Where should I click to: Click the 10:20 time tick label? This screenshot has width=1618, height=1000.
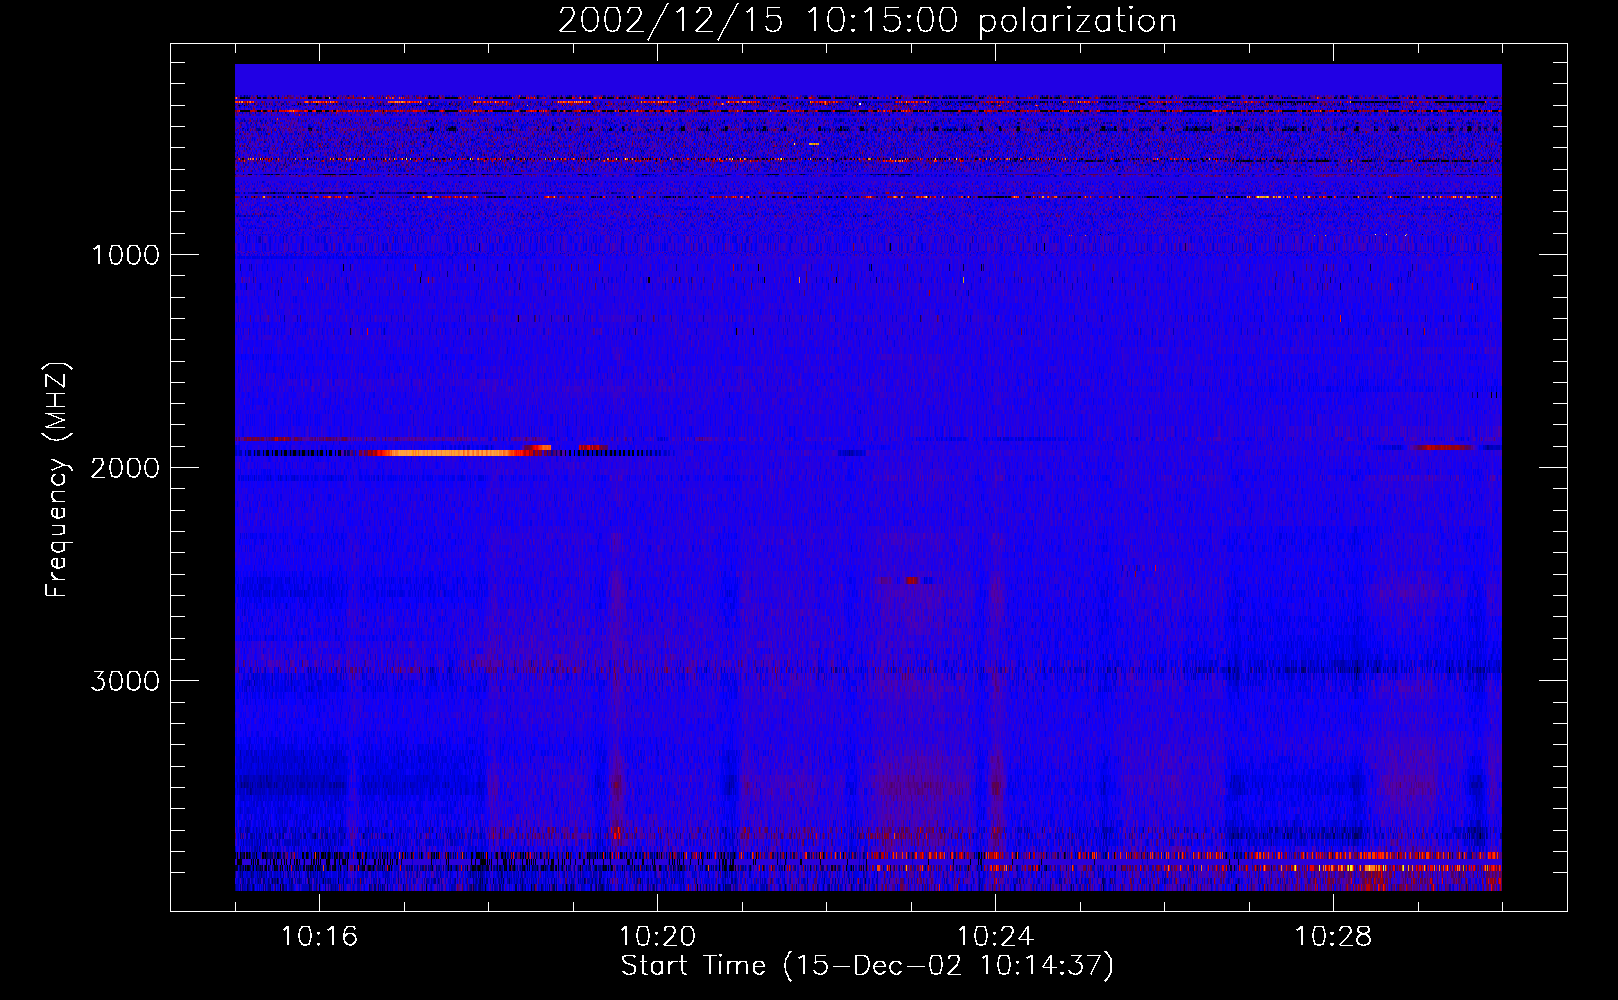[657, 937]
